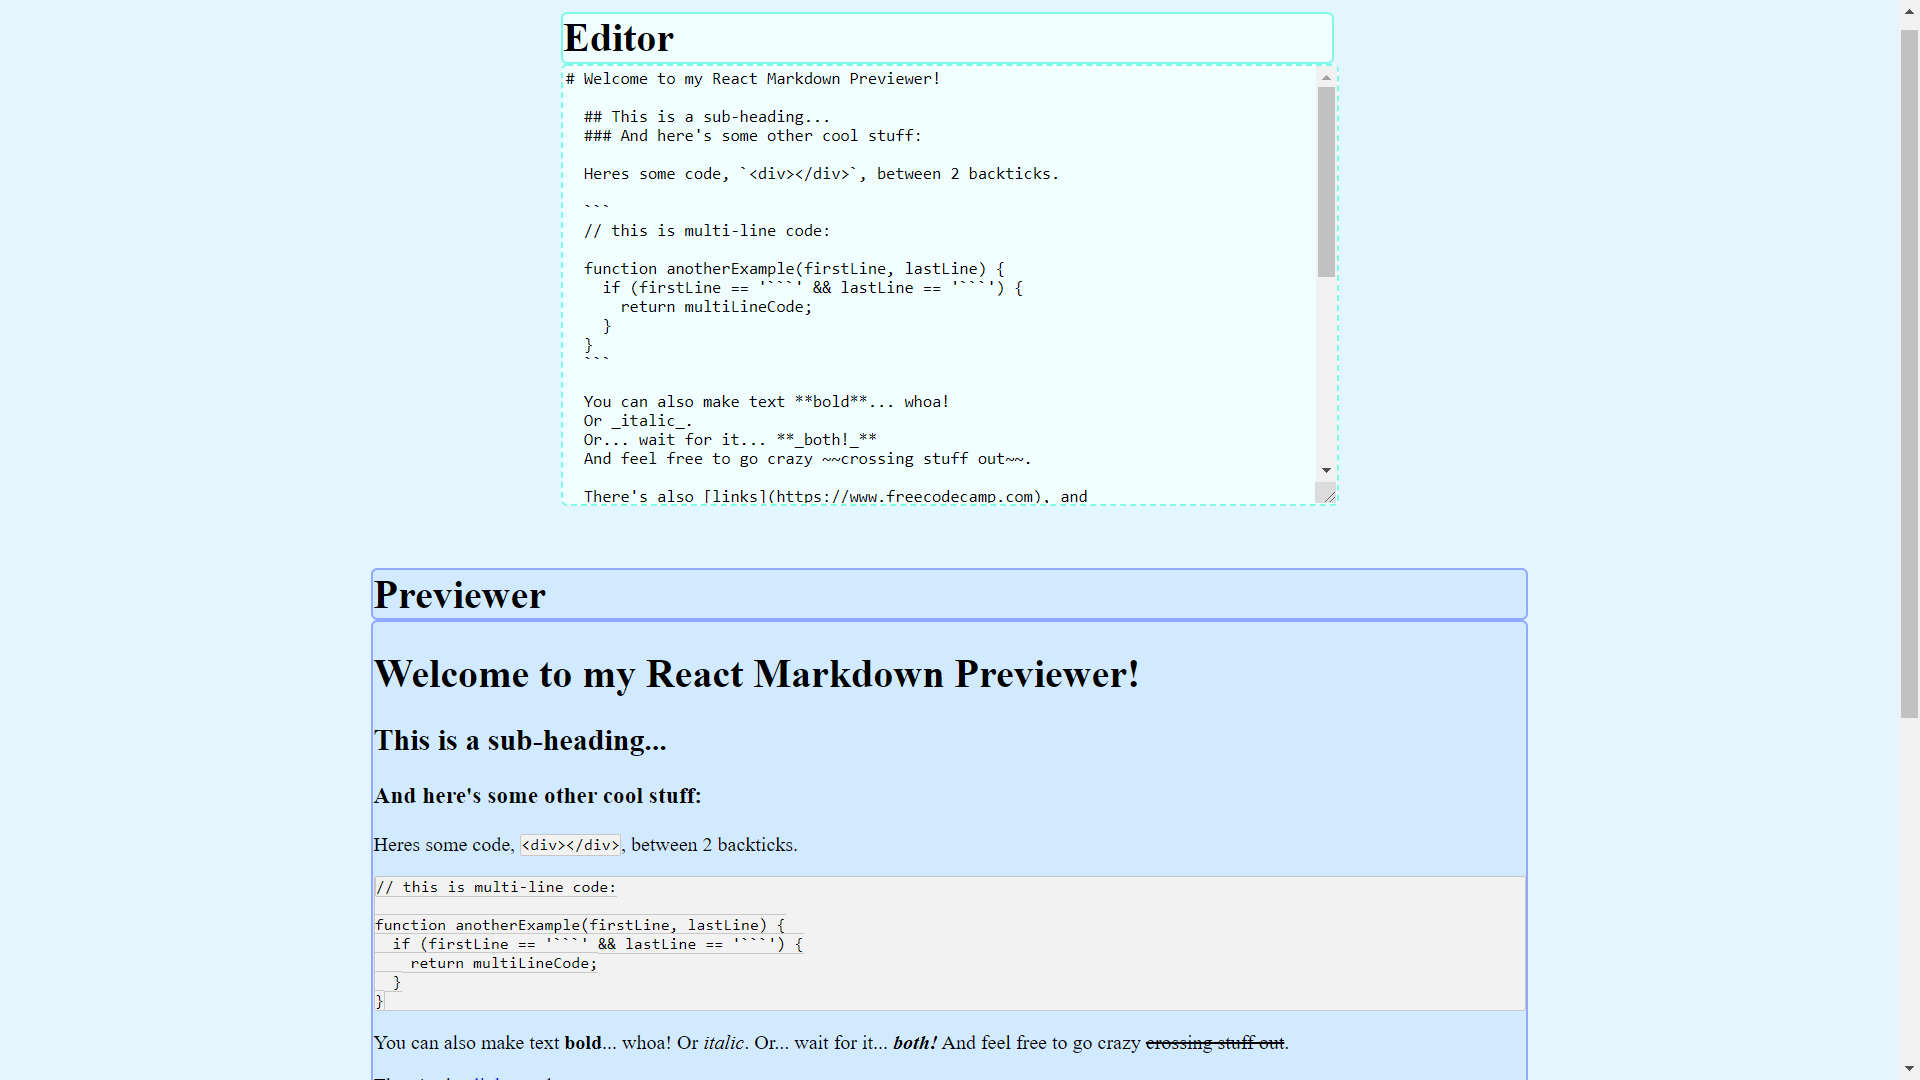
Task: Click the bold word 'bold' in preview
Action: coord(583,1043)
